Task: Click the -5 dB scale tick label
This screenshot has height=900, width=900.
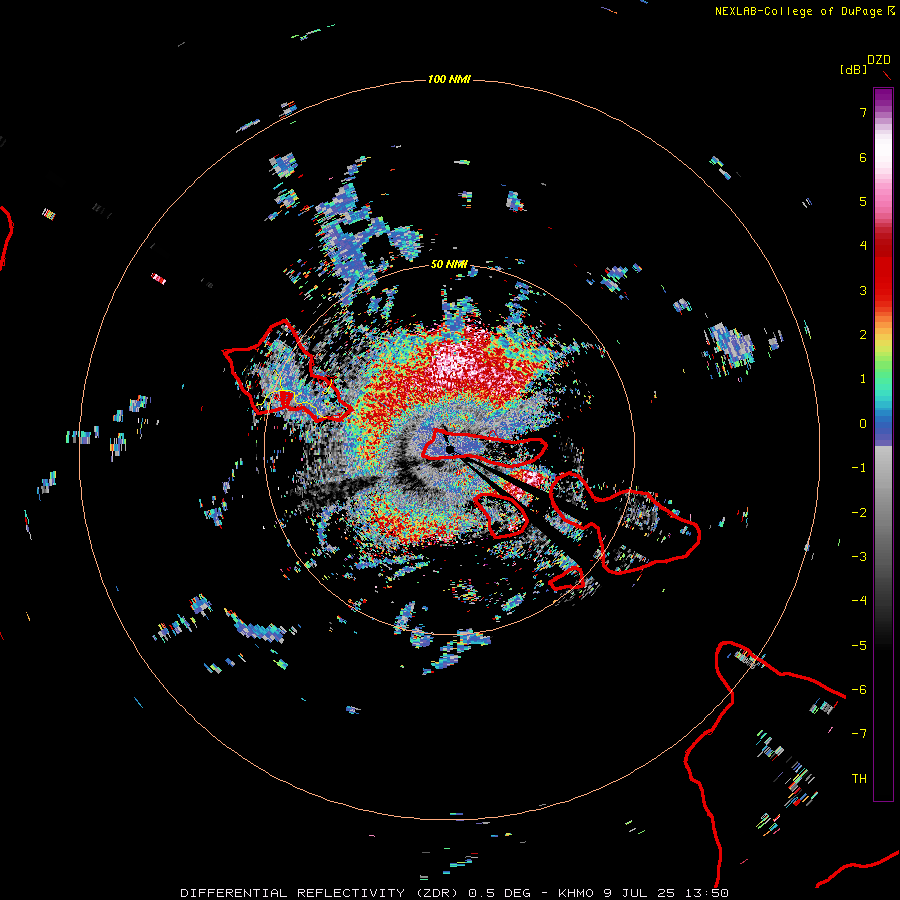Action: tap(859, 646)
